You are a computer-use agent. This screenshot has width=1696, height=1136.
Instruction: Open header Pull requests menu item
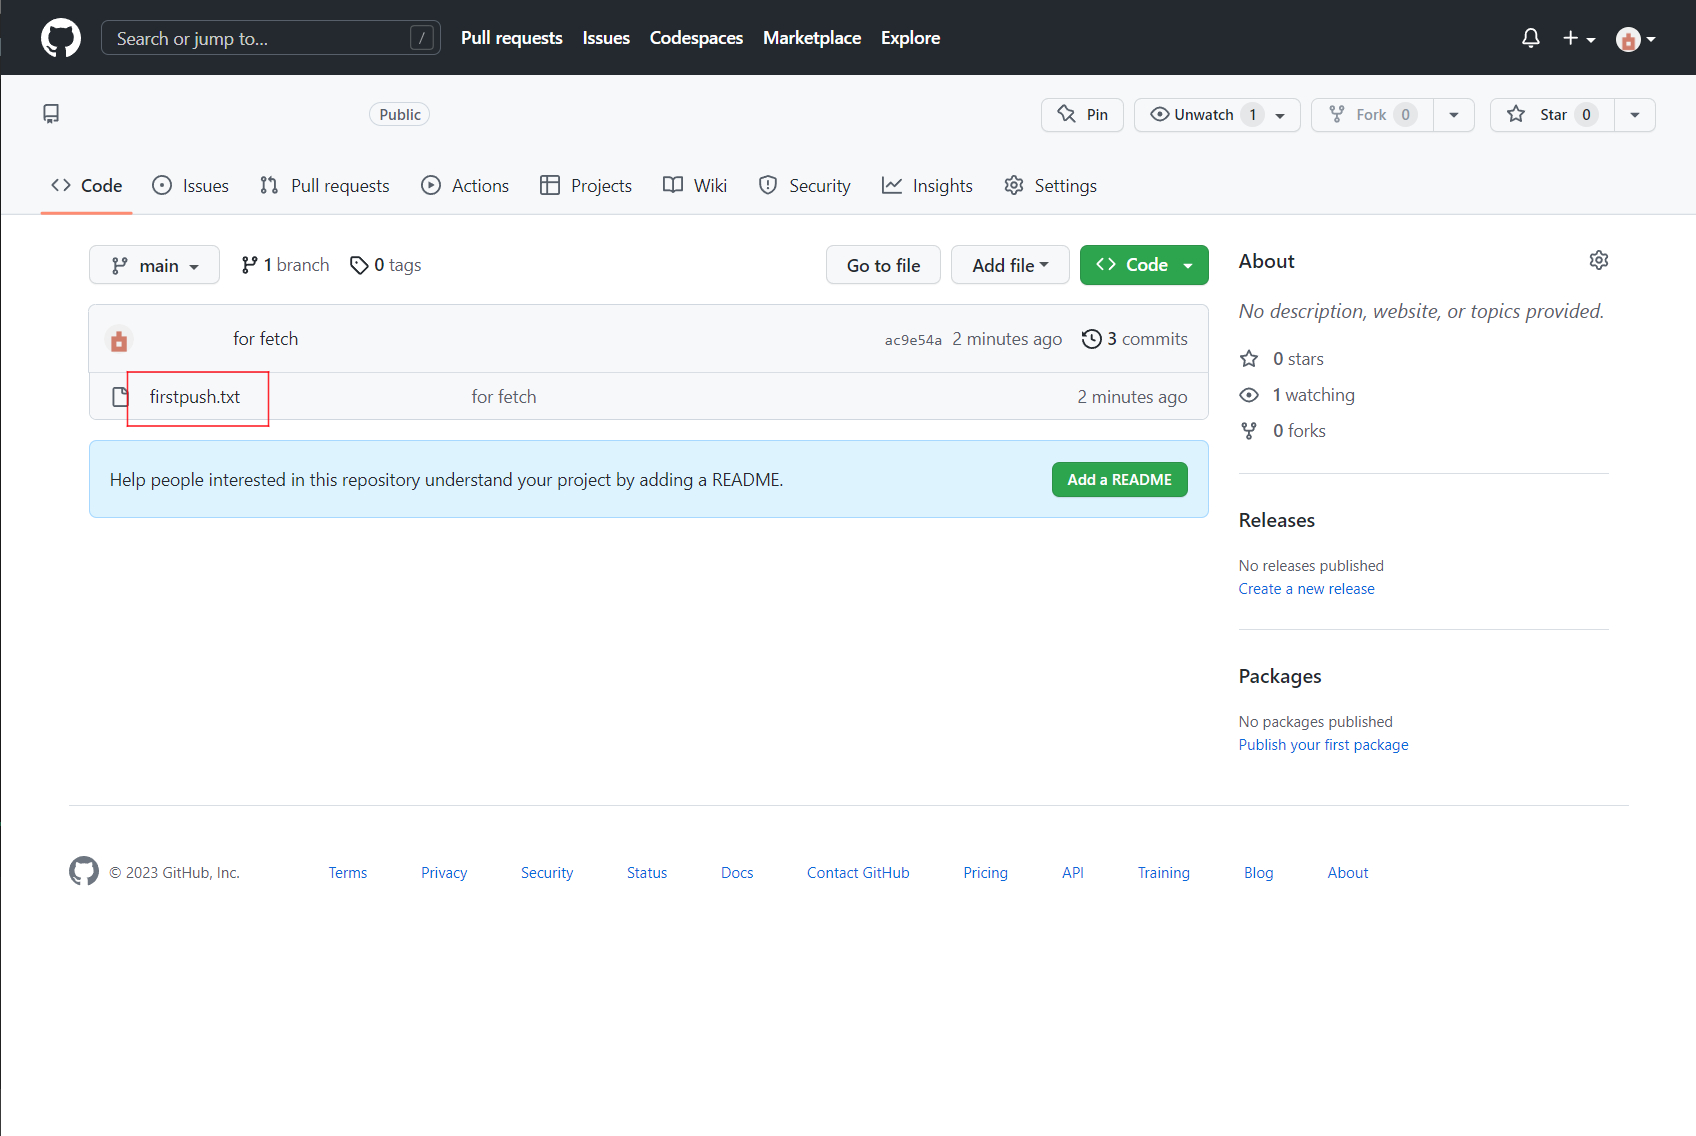512,38
